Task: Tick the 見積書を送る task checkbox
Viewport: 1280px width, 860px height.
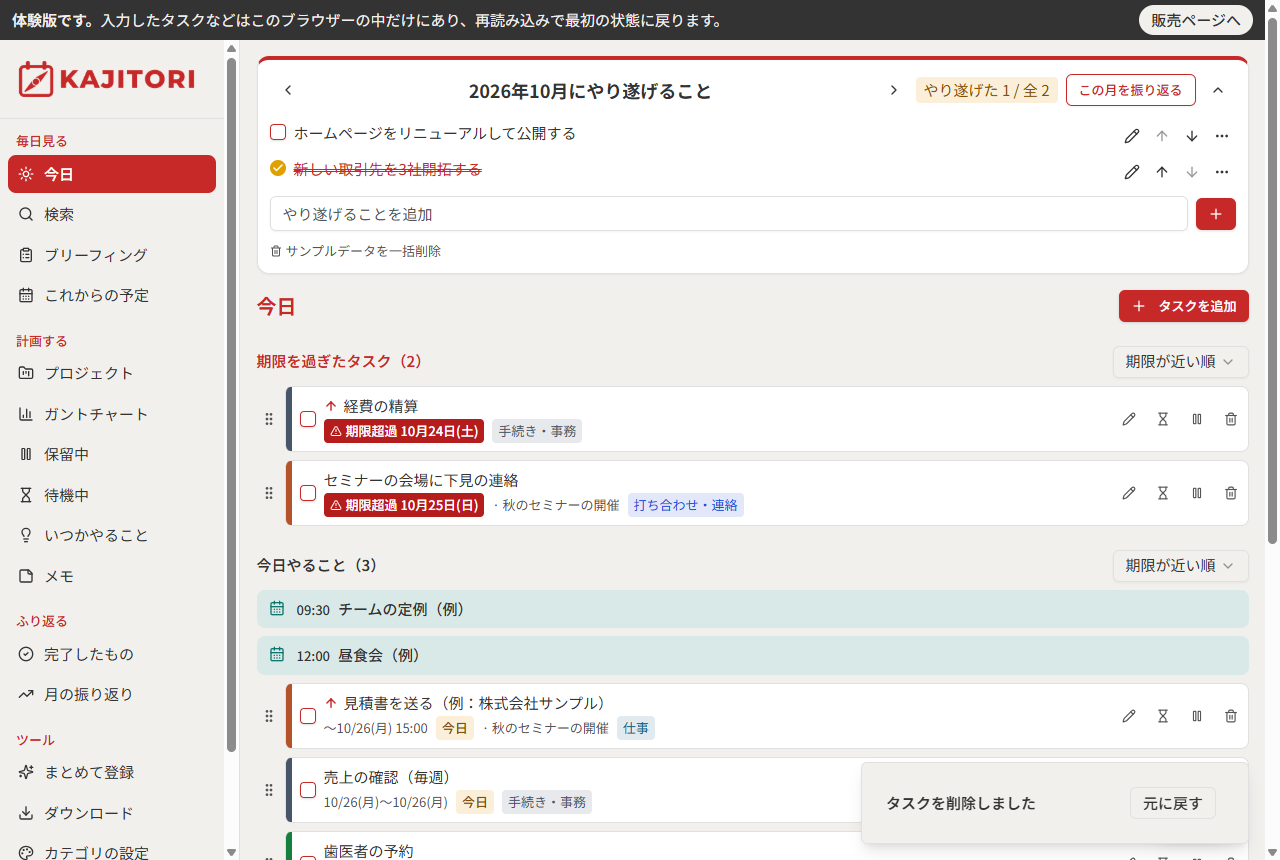Action: (x=308, y=716)
